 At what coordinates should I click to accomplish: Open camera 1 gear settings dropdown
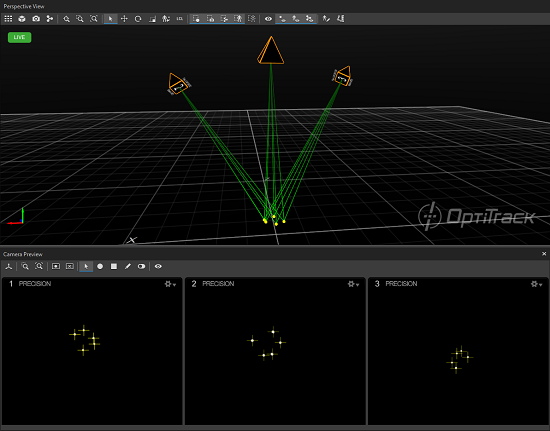170,284
